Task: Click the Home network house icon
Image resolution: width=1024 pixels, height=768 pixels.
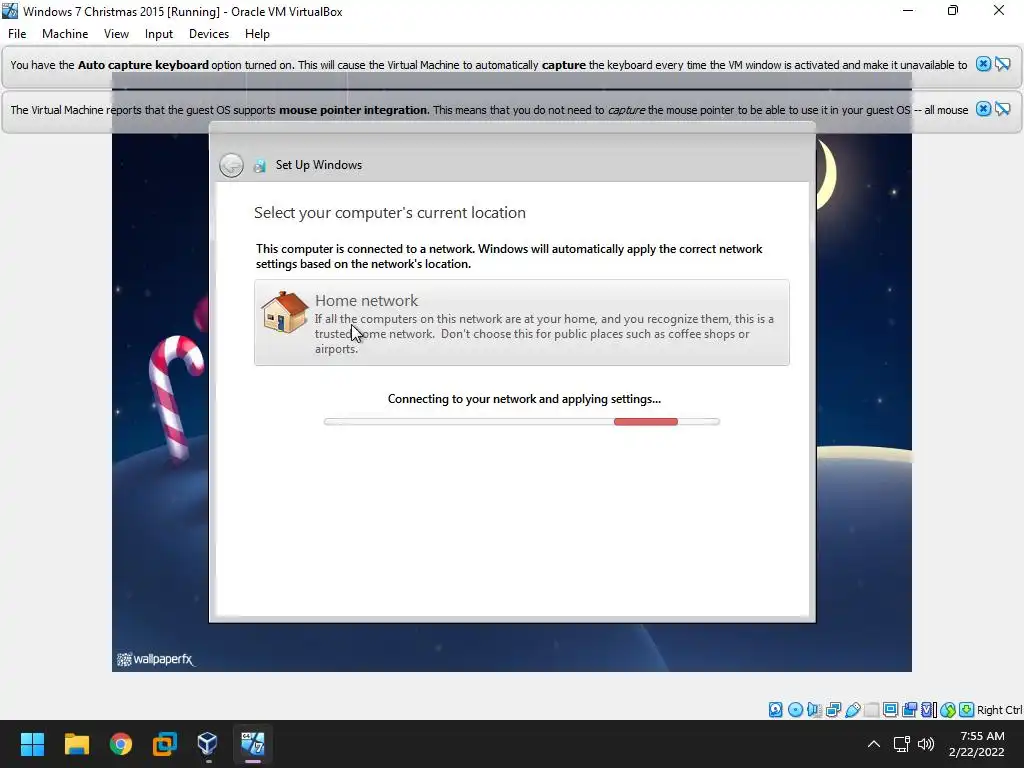Action: (285, 312)
